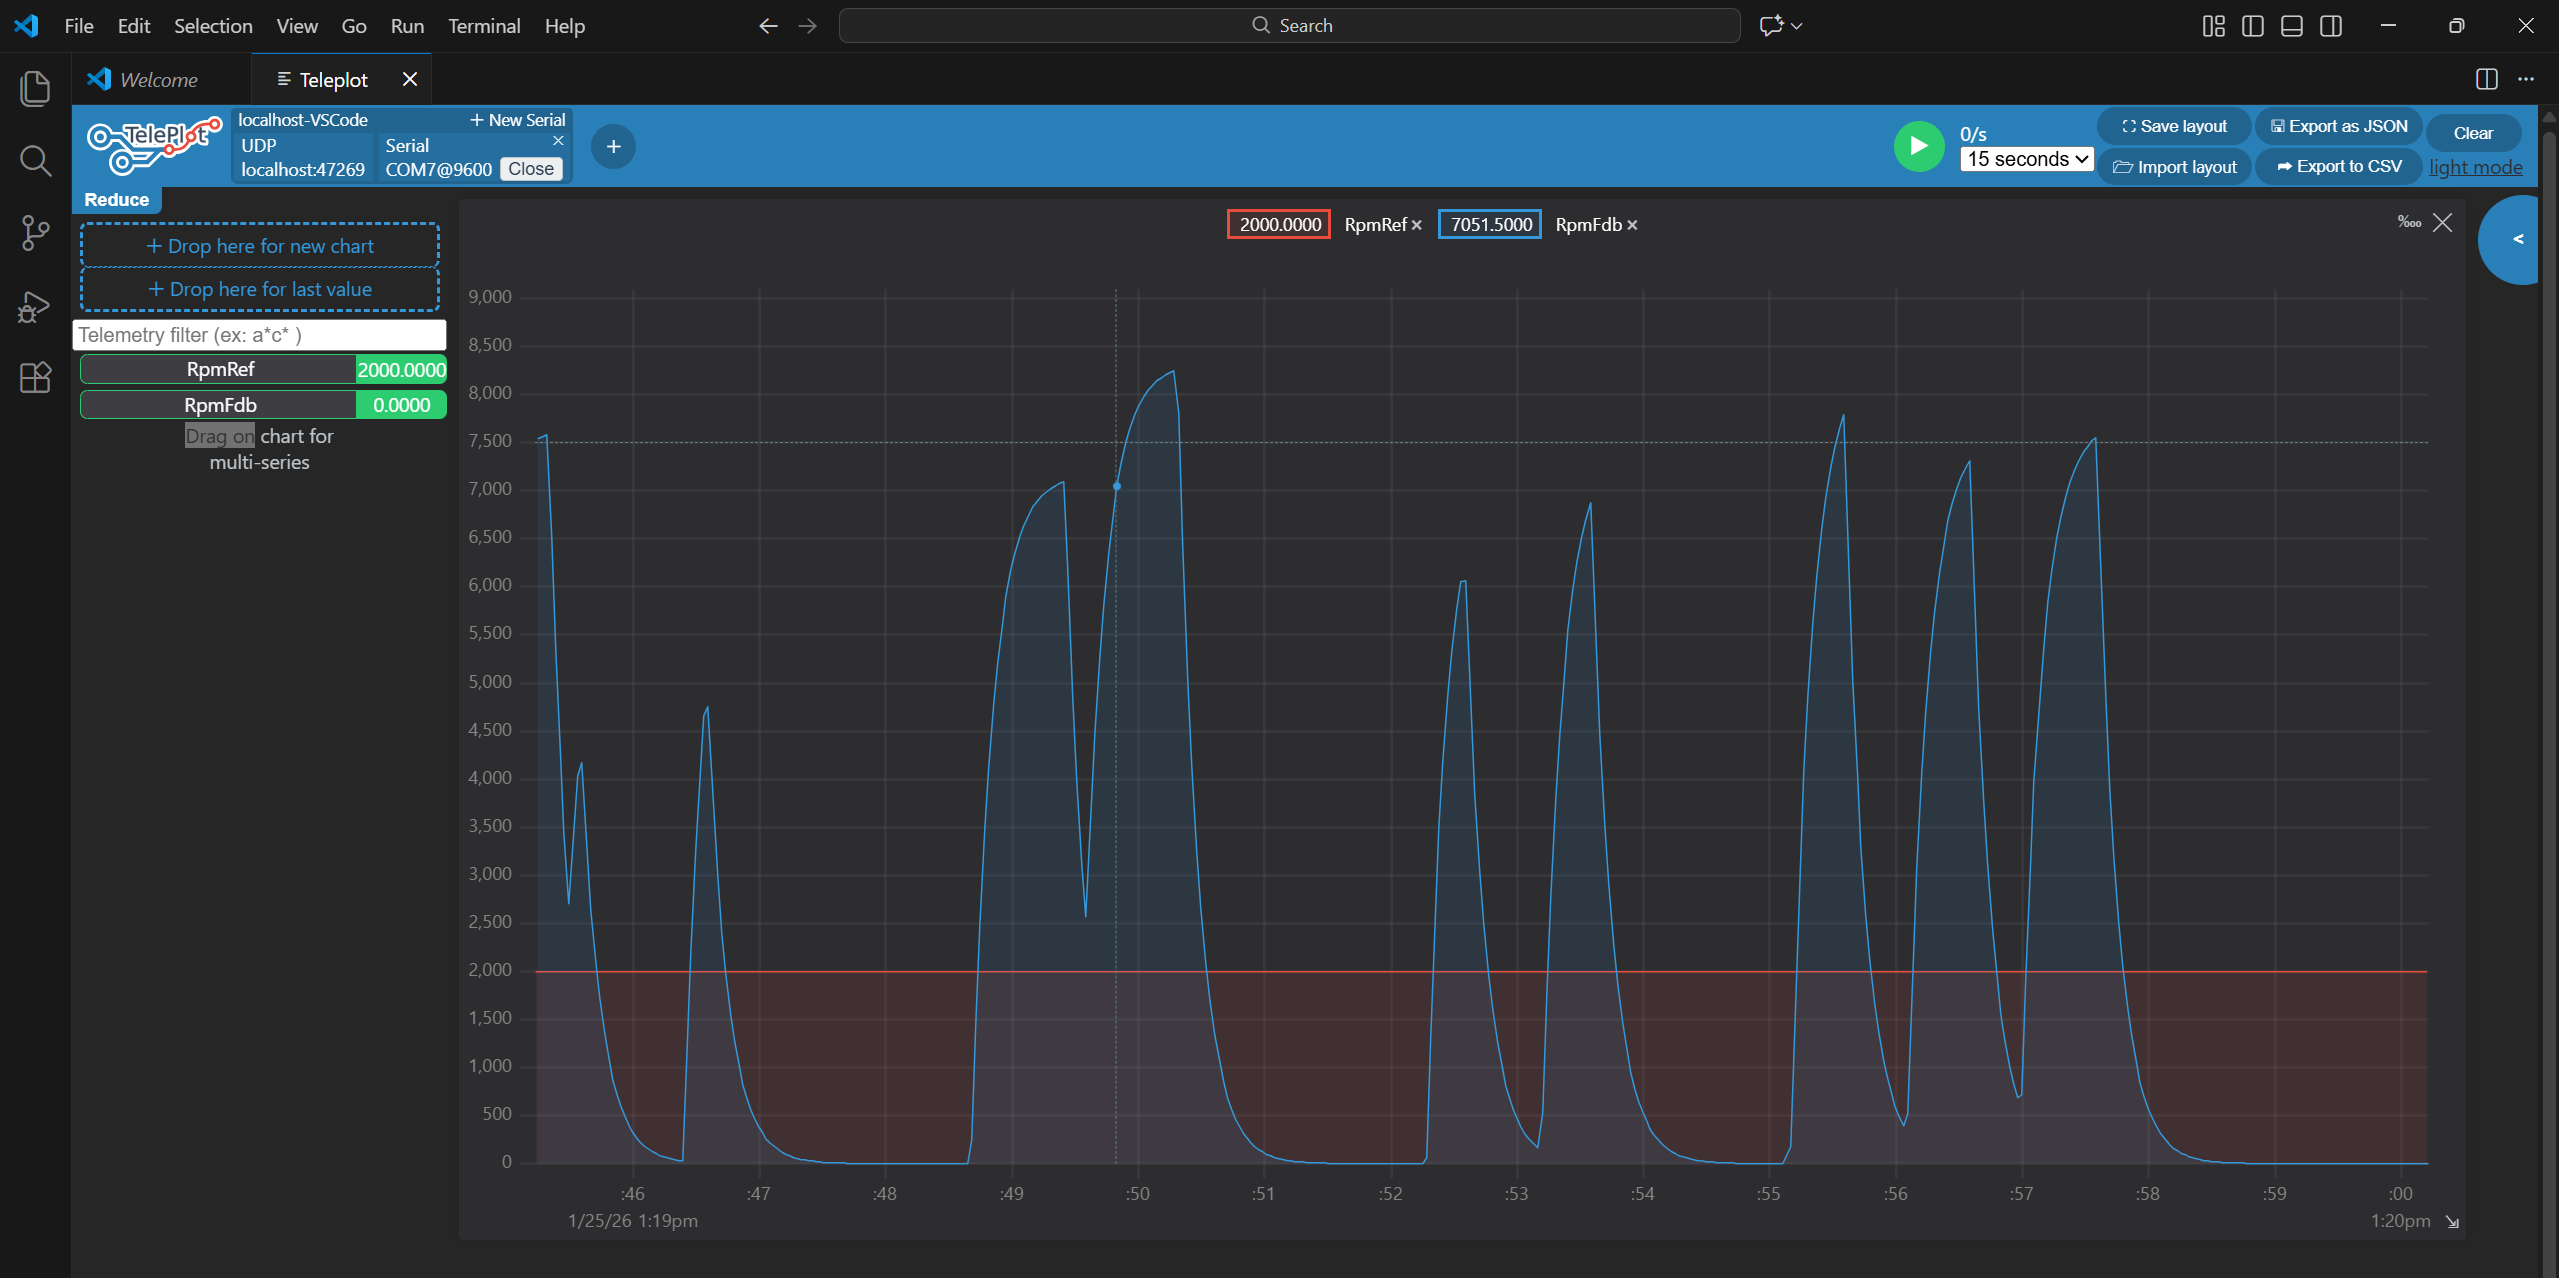Image resolution: width=2559 pixels, height=1278 pixels.
Task: Open the Terminal menu
Action: point(484,26)
